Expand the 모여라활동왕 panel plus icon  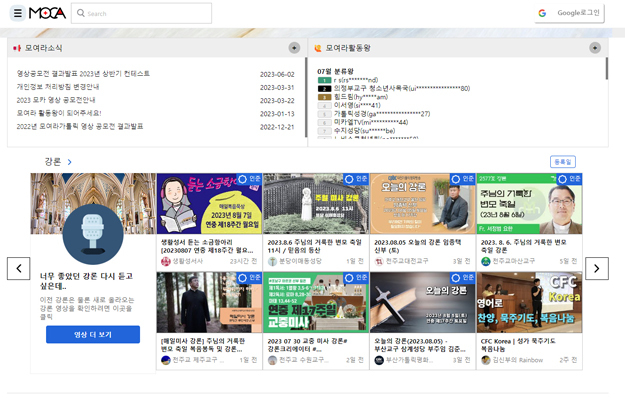click(x=595, y=48)
